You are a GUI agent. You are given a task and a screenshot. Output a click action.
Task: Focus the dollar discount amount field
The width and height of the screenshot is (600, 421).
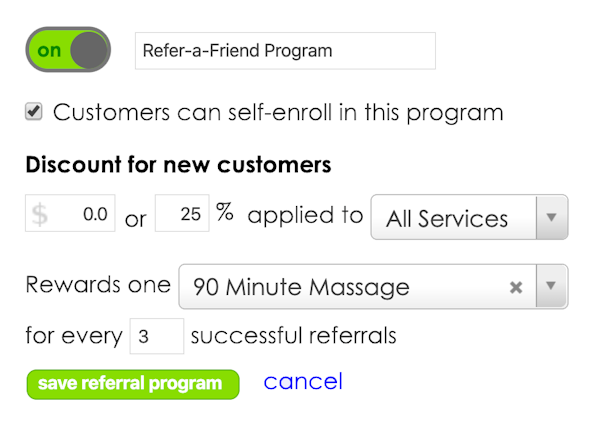(x=80, y=214)
